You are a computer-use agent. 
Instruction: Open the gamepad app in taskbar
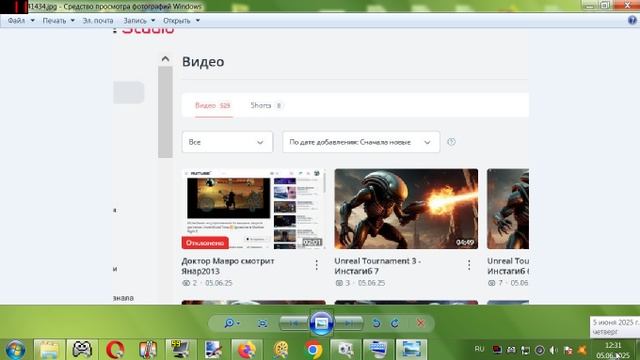pyautogui.click(x=82, y=350)
